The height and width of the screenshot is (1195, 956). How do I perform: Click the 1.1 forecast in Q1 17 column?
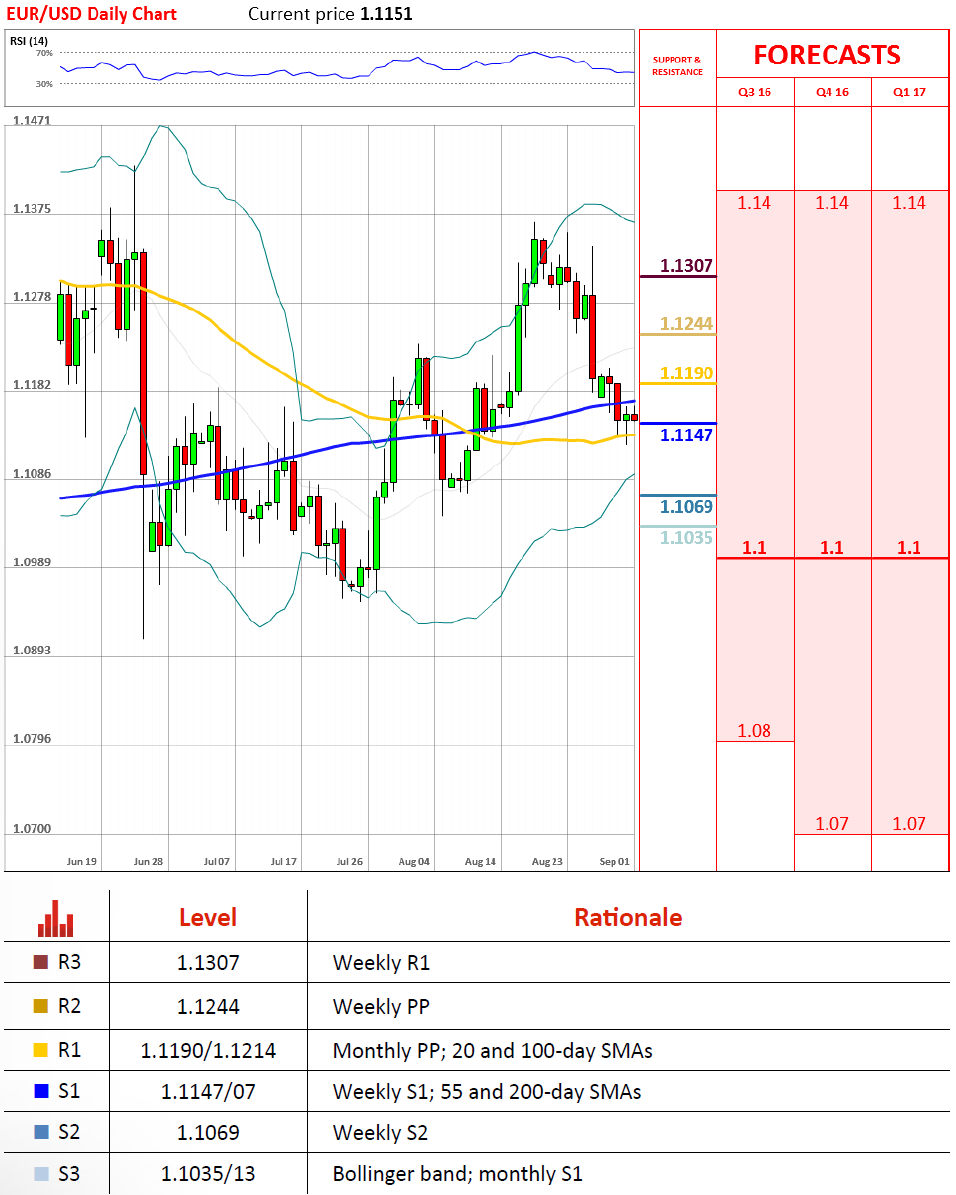click(909, 547)
